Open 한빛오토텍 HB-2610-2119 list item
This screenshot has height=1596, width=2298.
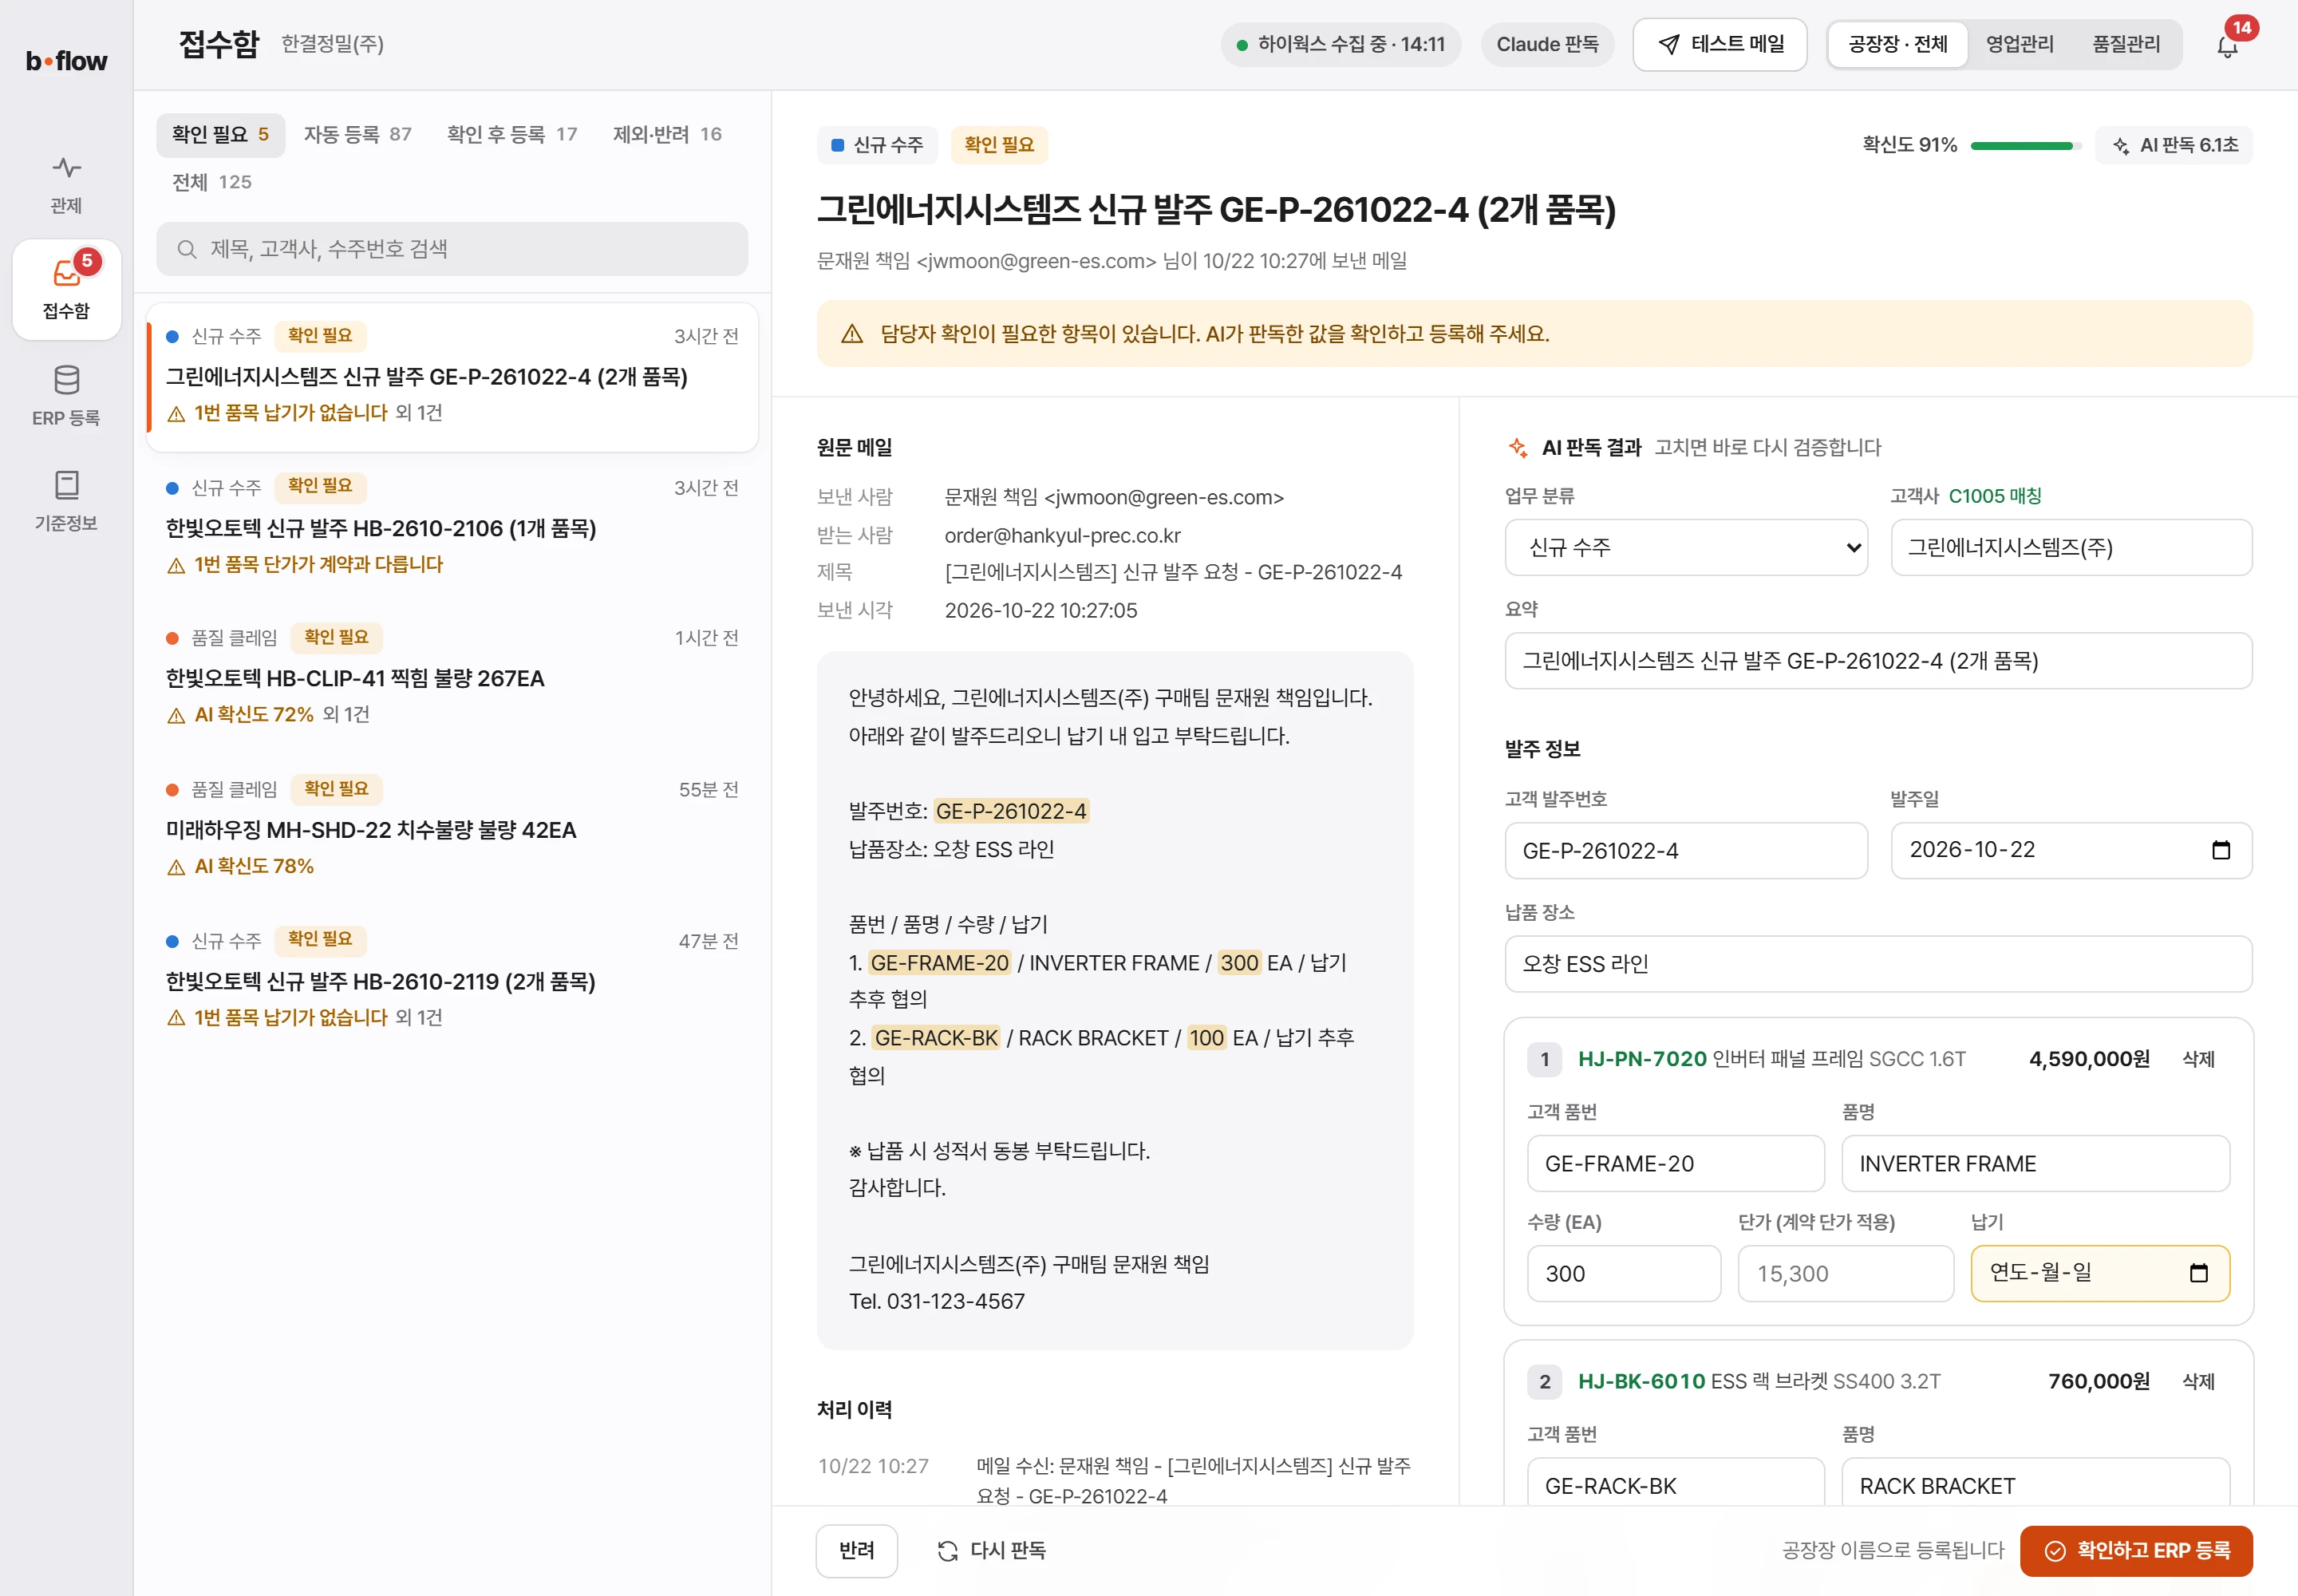click(452, 981)
